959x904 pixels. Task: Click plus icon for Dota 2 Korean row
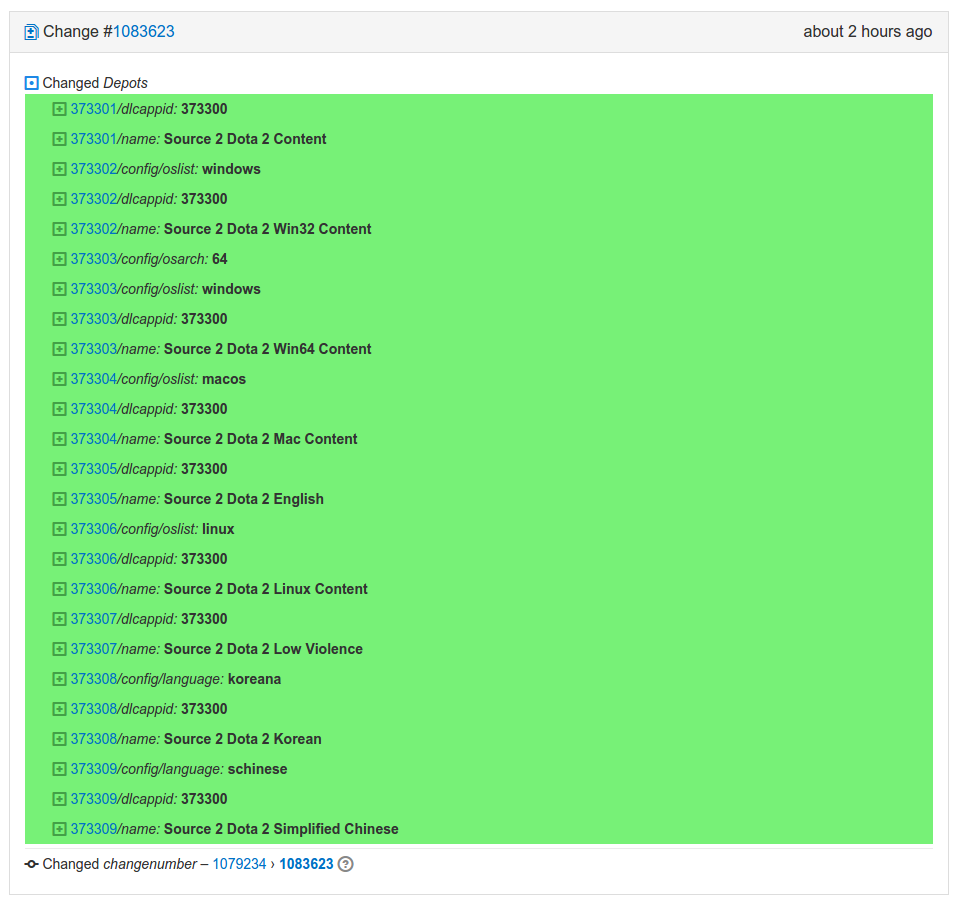[x=59, y=739]
